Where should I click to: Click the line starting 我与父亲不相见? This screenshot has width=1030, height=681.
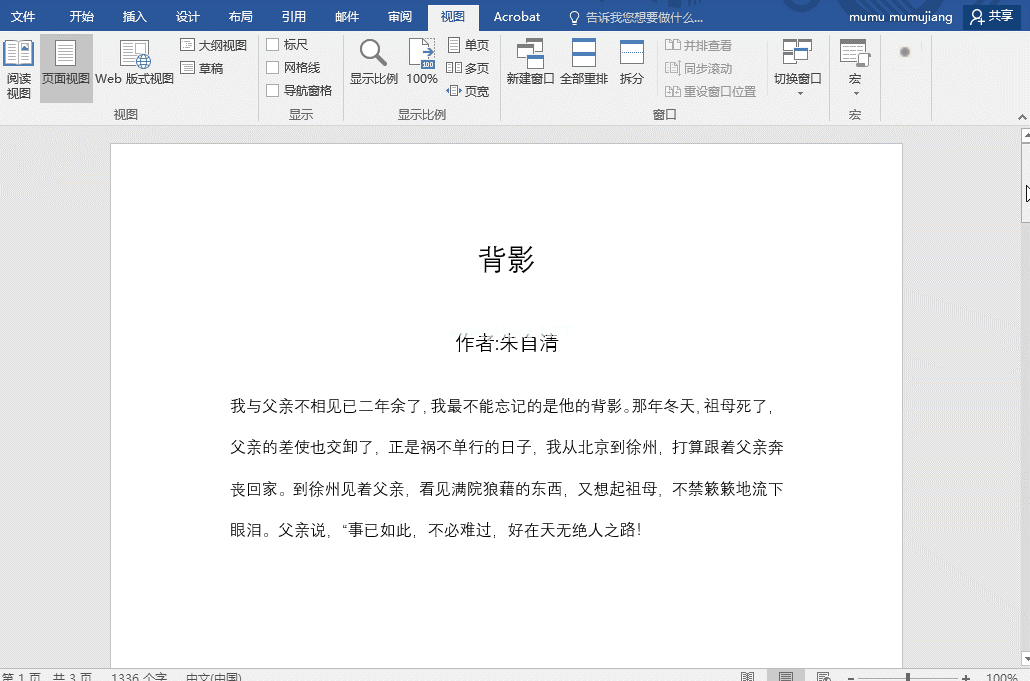[x=503, y=406]
